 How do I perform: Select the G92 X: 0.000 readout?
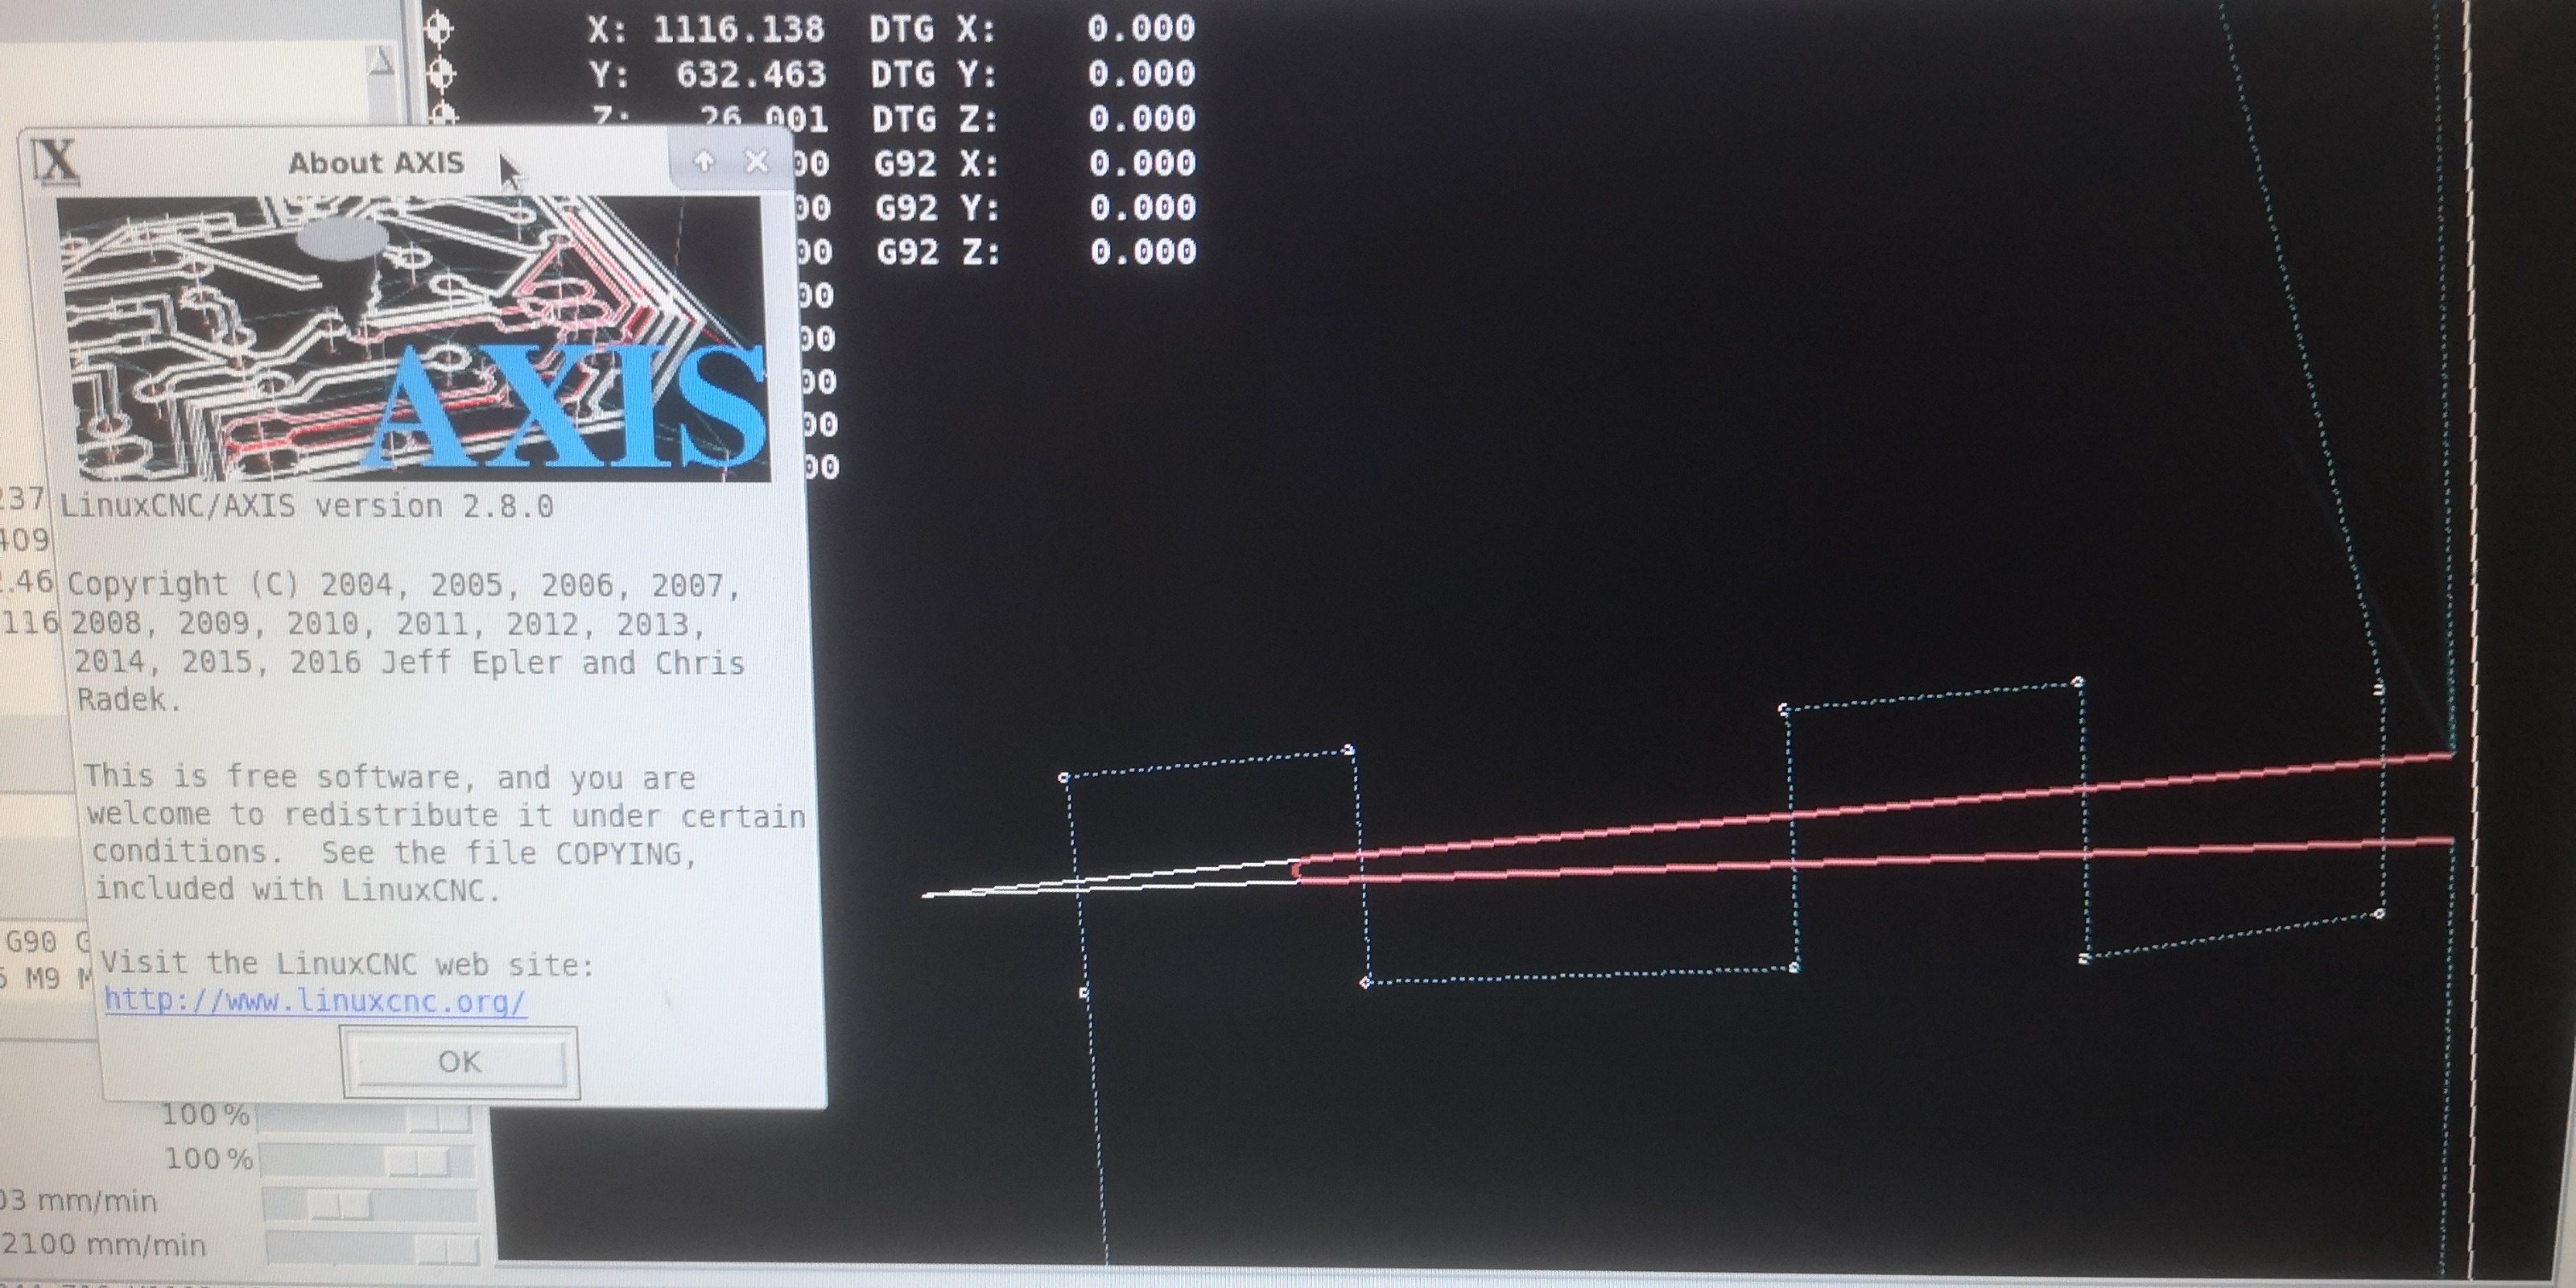1035,163
